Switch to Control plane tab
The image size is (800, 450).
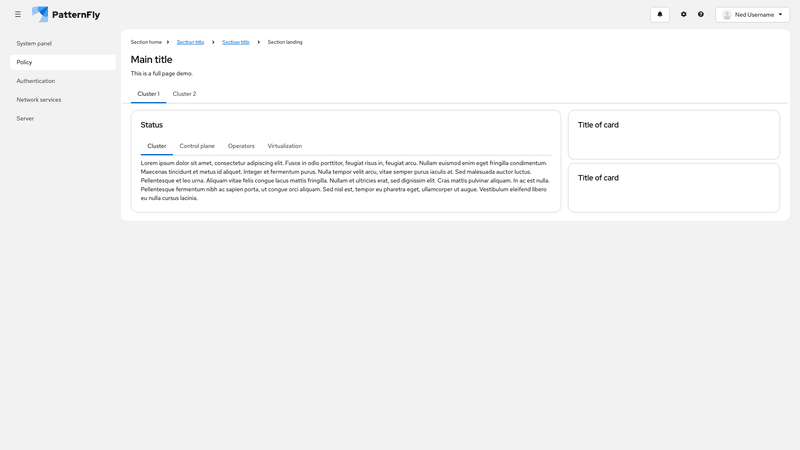tap(197, 146)
